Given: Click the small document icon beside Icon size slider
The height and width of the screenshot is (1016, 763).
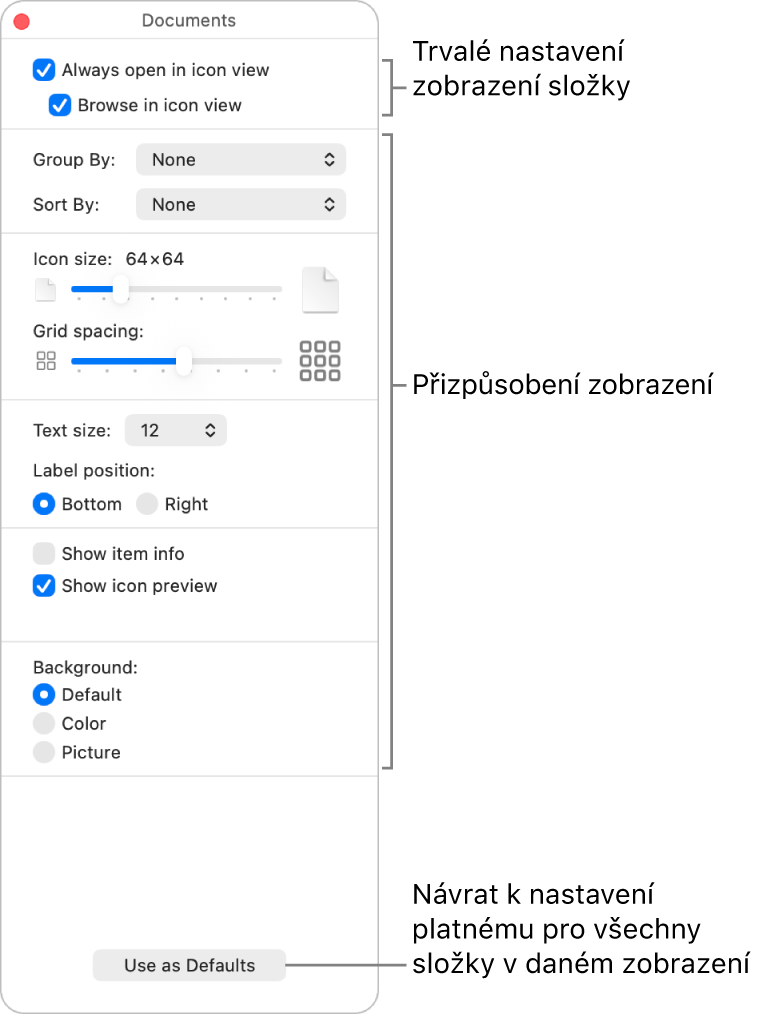Looking at the screenshot, I should coord(45,290).
